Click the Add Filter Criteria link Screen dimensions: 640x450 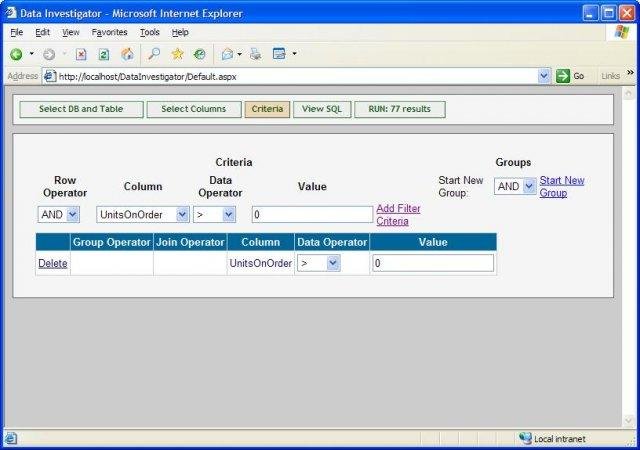point(398,215)
